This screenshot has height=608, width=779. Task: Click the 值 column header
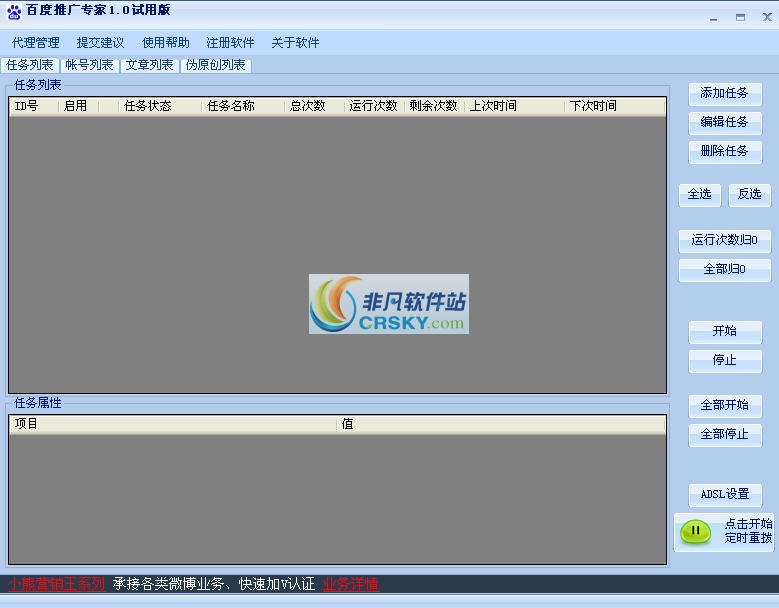[x=501, y=424]
